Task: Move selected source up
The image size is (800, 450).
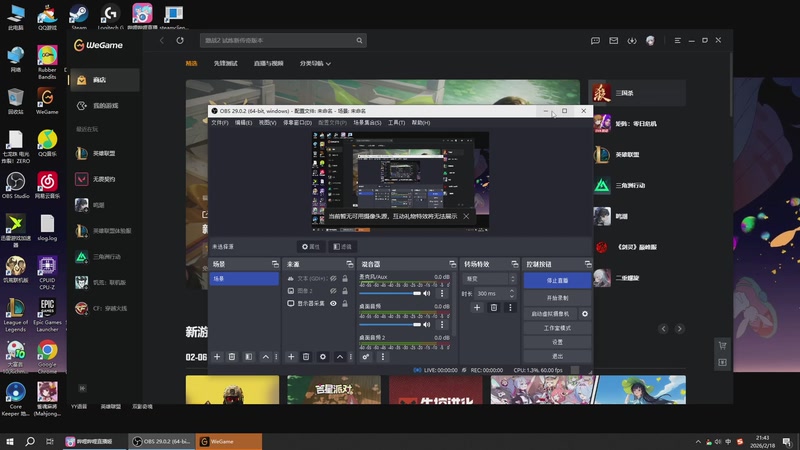Action: click(340, 357)
